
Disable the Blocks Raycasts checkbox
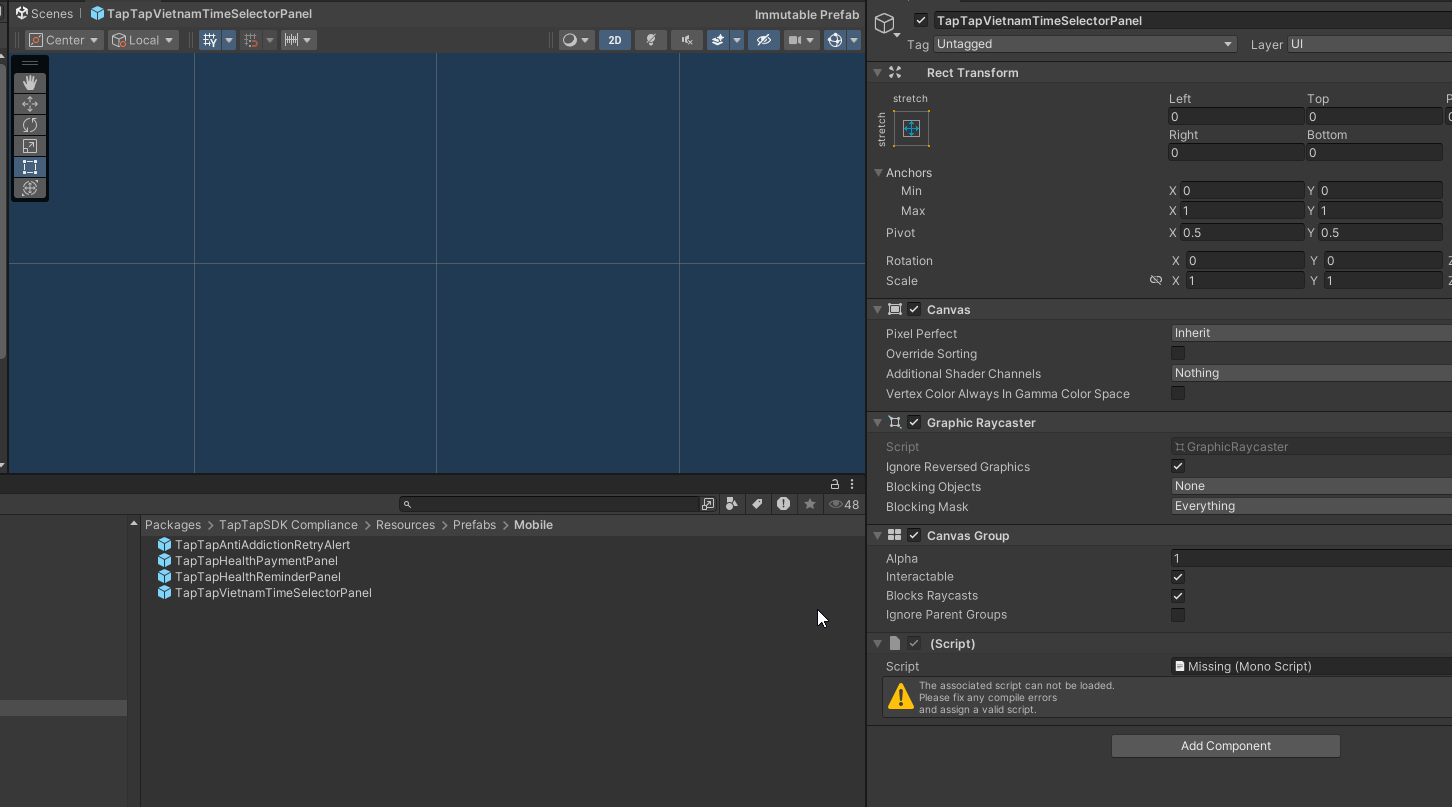pyautogui.click(x=1178, y=596)
